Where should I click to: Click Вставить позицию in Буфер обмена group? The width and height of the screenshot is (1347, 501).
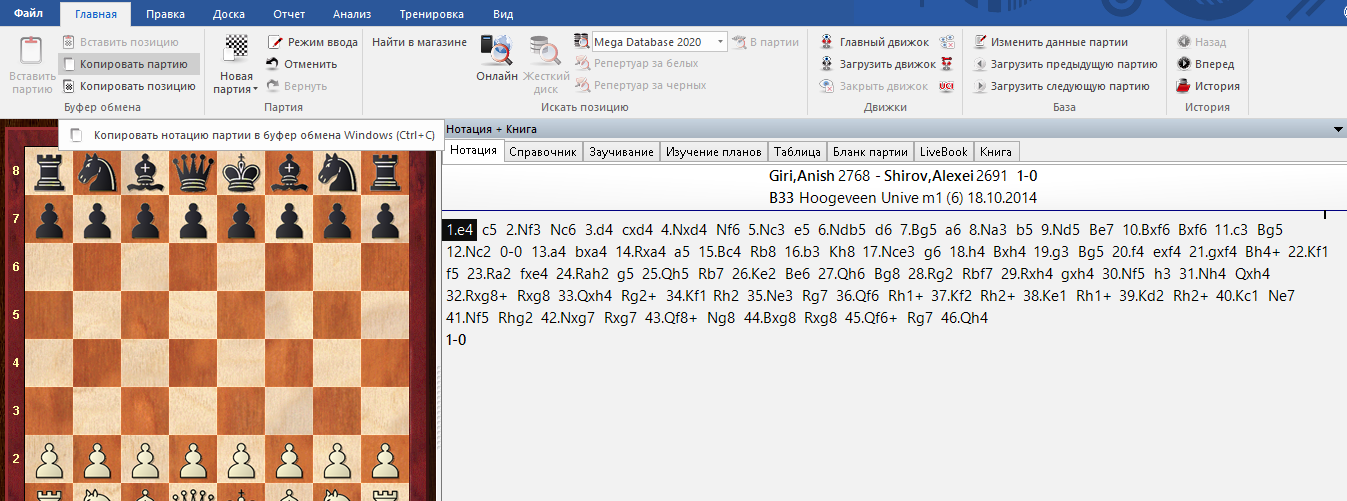point(120,42)
